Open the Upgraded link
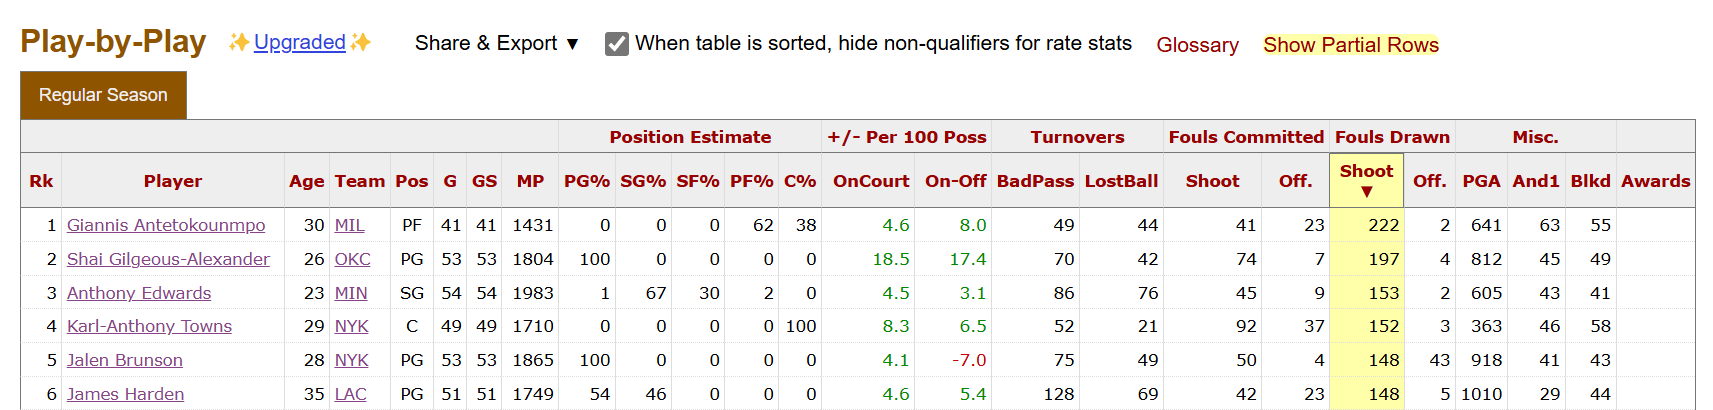The height and width of the screenshot is (410, 1713). point(300,42)
